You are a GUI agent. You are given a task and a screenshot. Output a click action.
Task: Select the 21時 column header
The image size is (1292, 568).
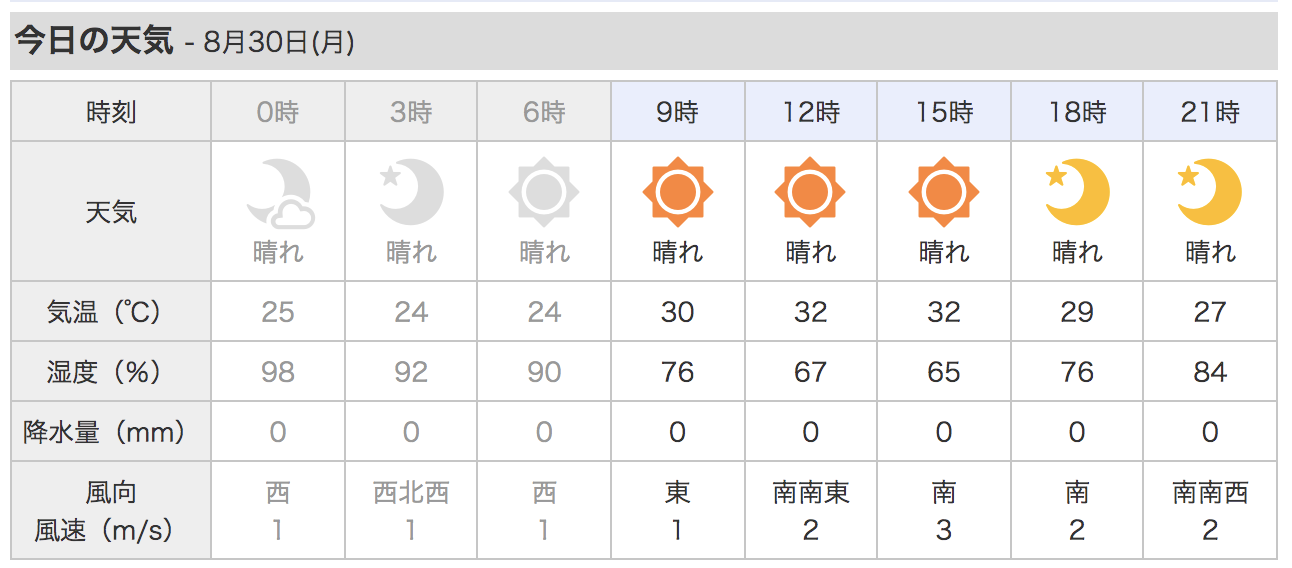pos(1210,112)
